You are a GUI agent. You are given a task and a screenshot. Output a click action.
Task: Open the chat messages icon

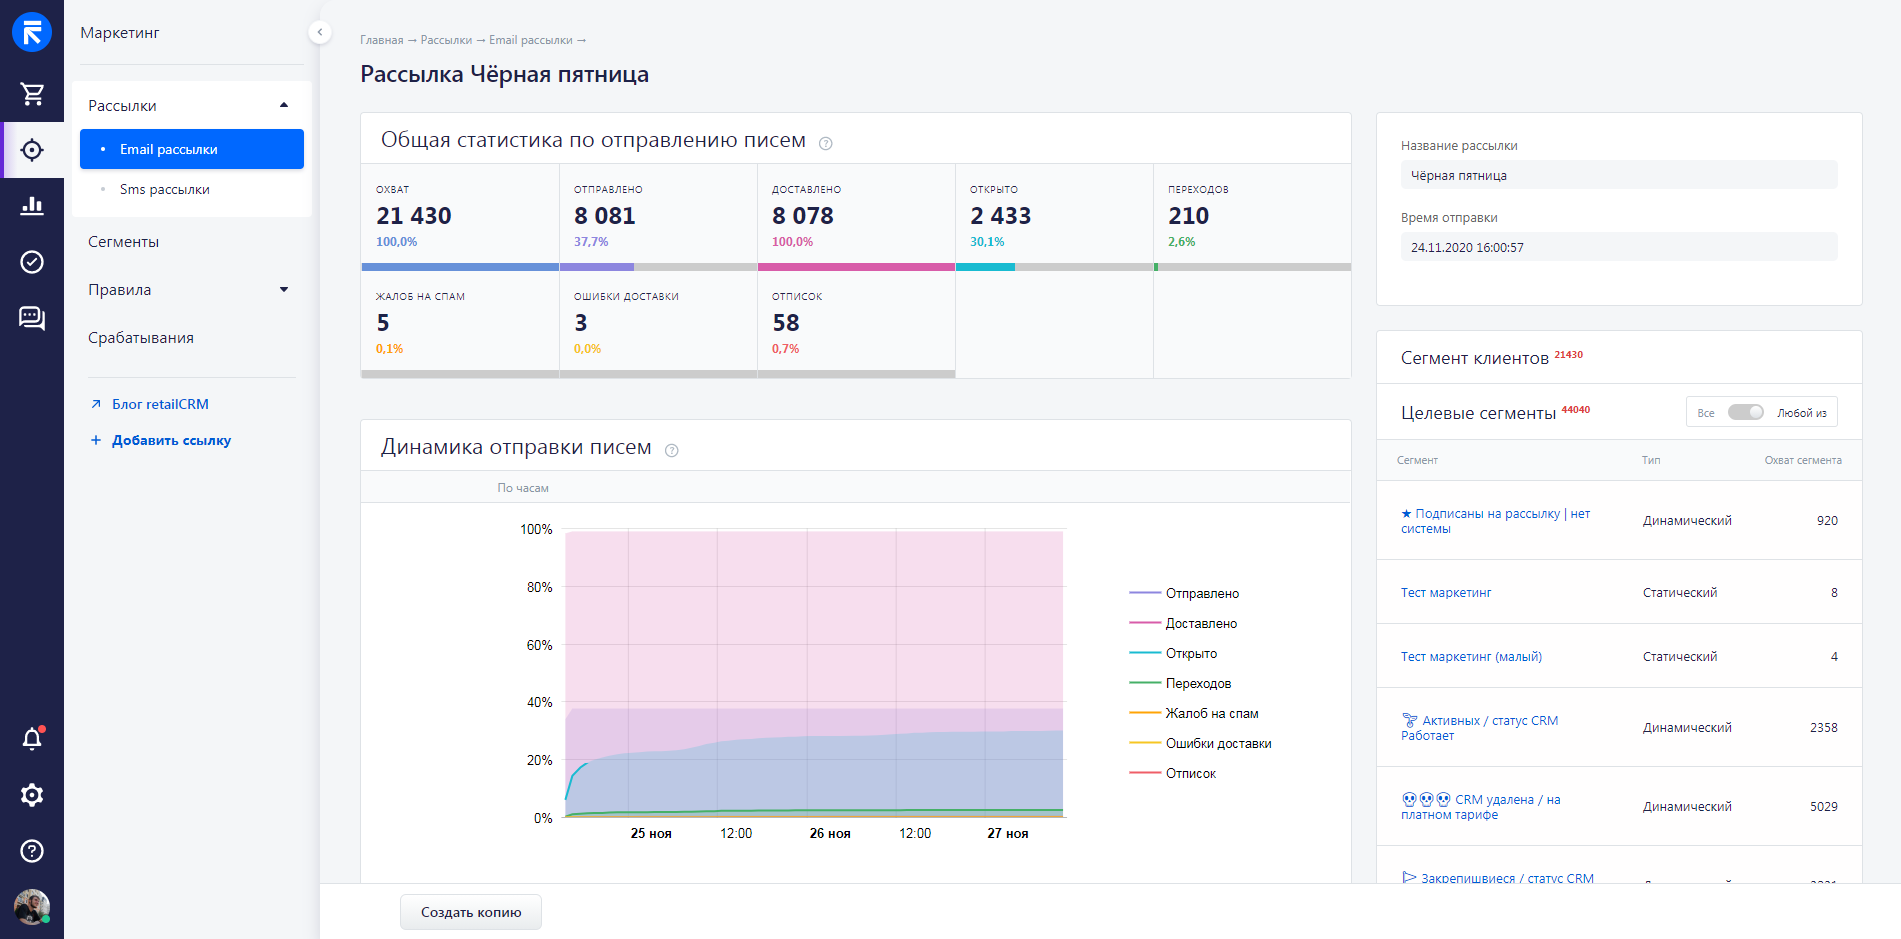point(32,318)
